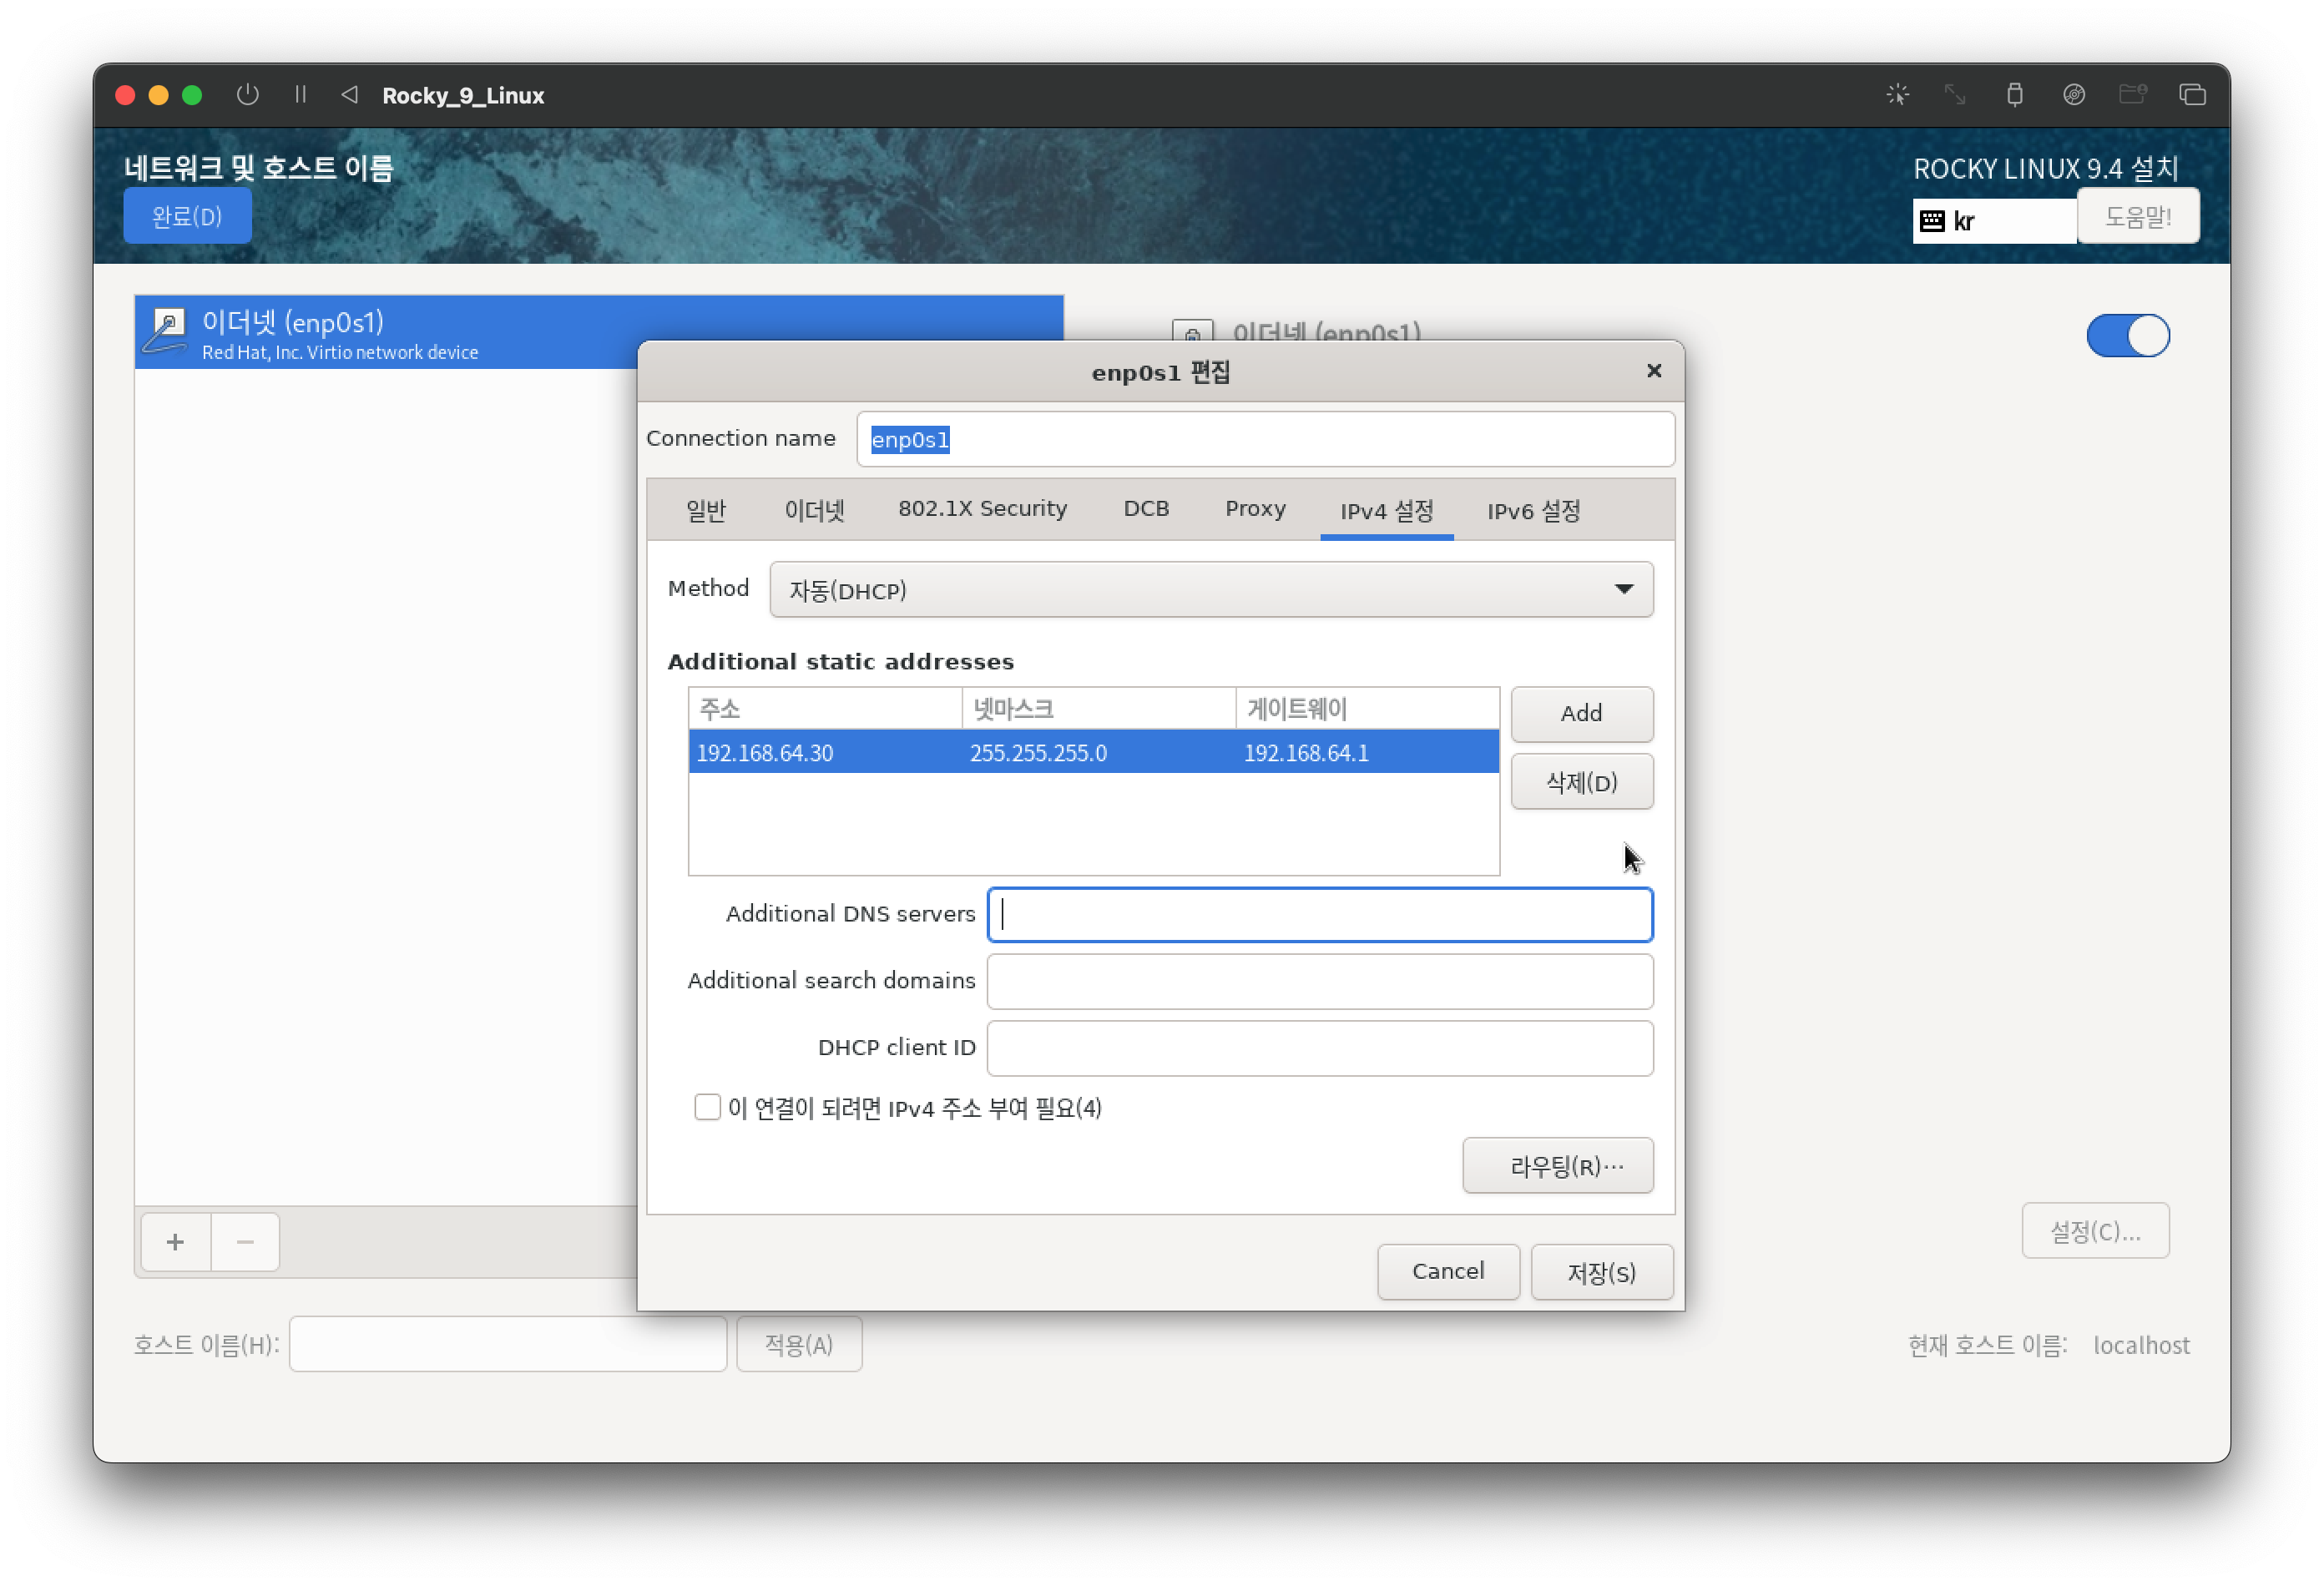
Task: Click the 설정(C)... configure button
Action: point(2095,1230)
